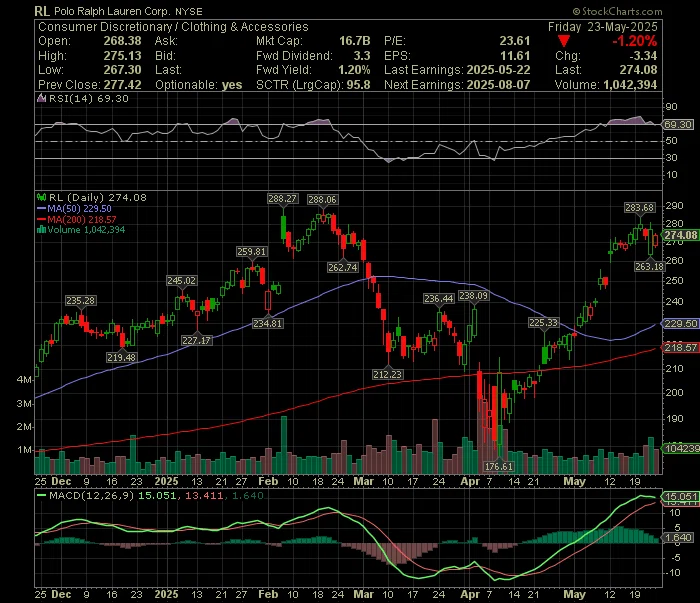Click the 218.57 MA(200) axis tag
700x603 pixels.
click(680, 347)
